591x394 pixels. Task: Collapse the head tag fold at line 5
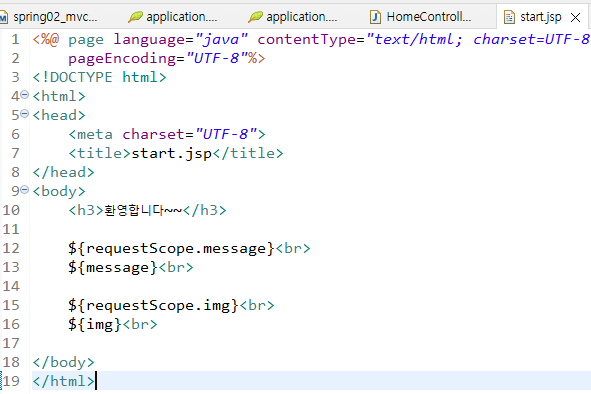(24, 113)
